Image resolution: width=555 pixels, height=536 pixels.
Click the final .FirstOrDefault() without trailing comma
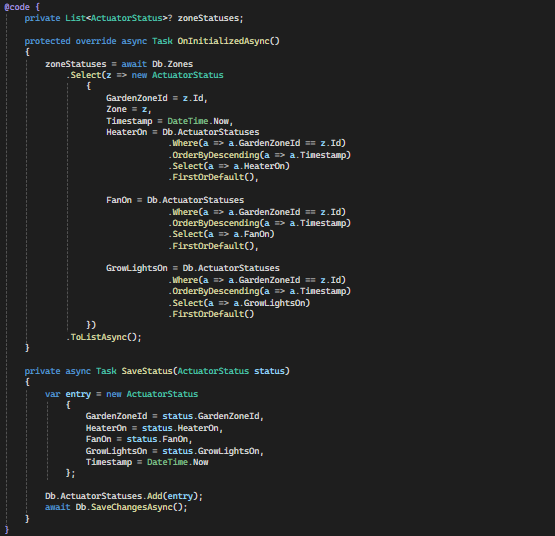coord(211,314)
